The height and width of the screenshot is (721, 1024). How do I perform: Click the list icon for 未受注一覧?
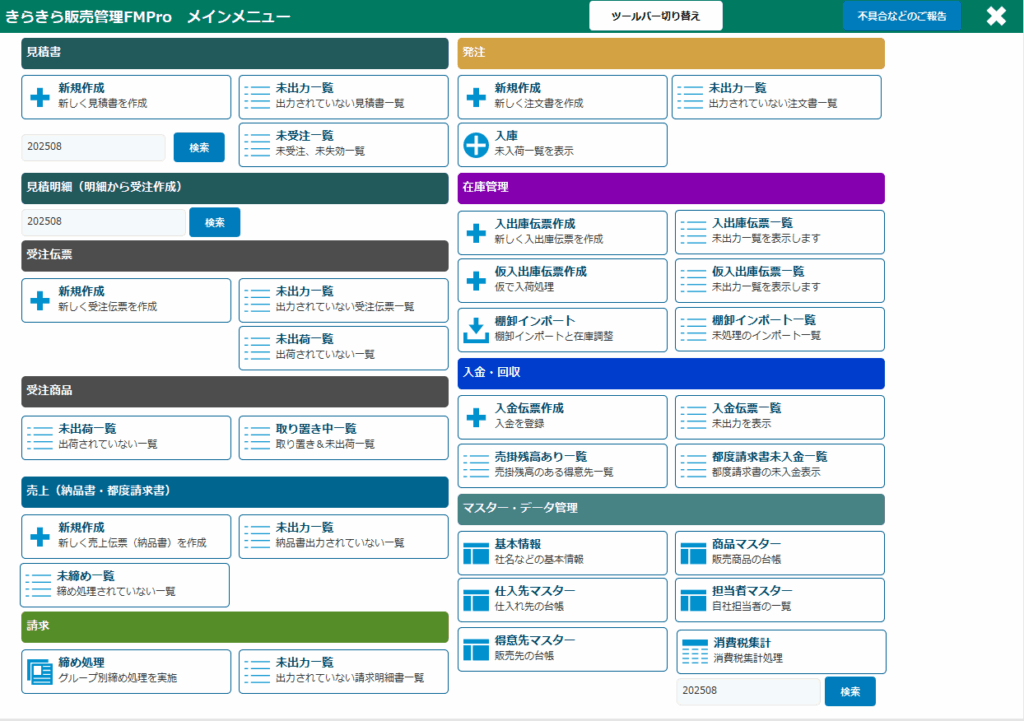[x=258, y=145]
